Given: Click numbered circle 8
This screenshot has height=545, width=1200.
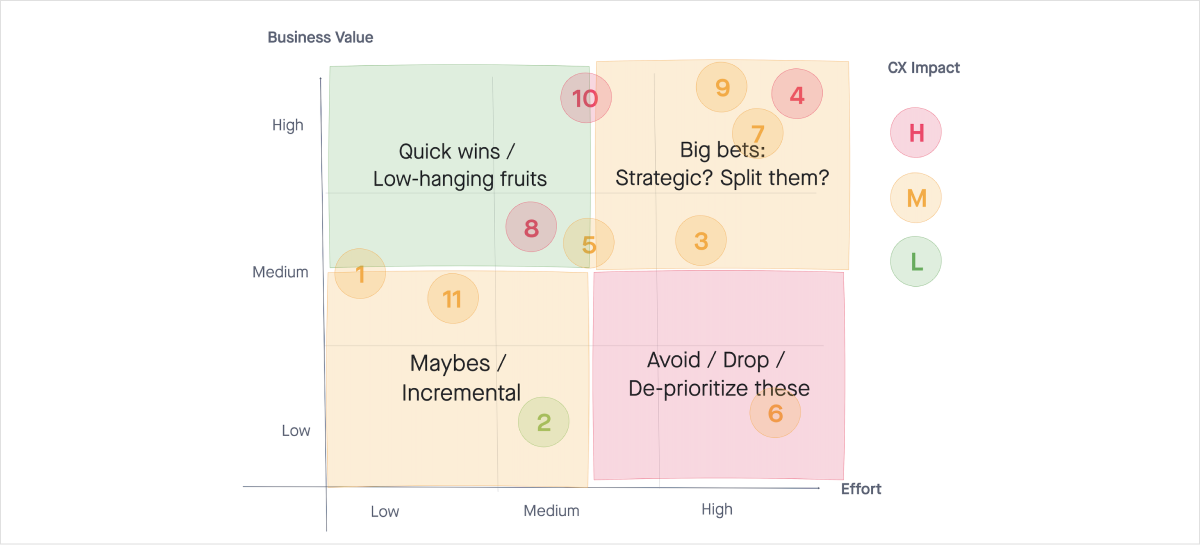Looking at the screenshot, I should pos(531,227).
